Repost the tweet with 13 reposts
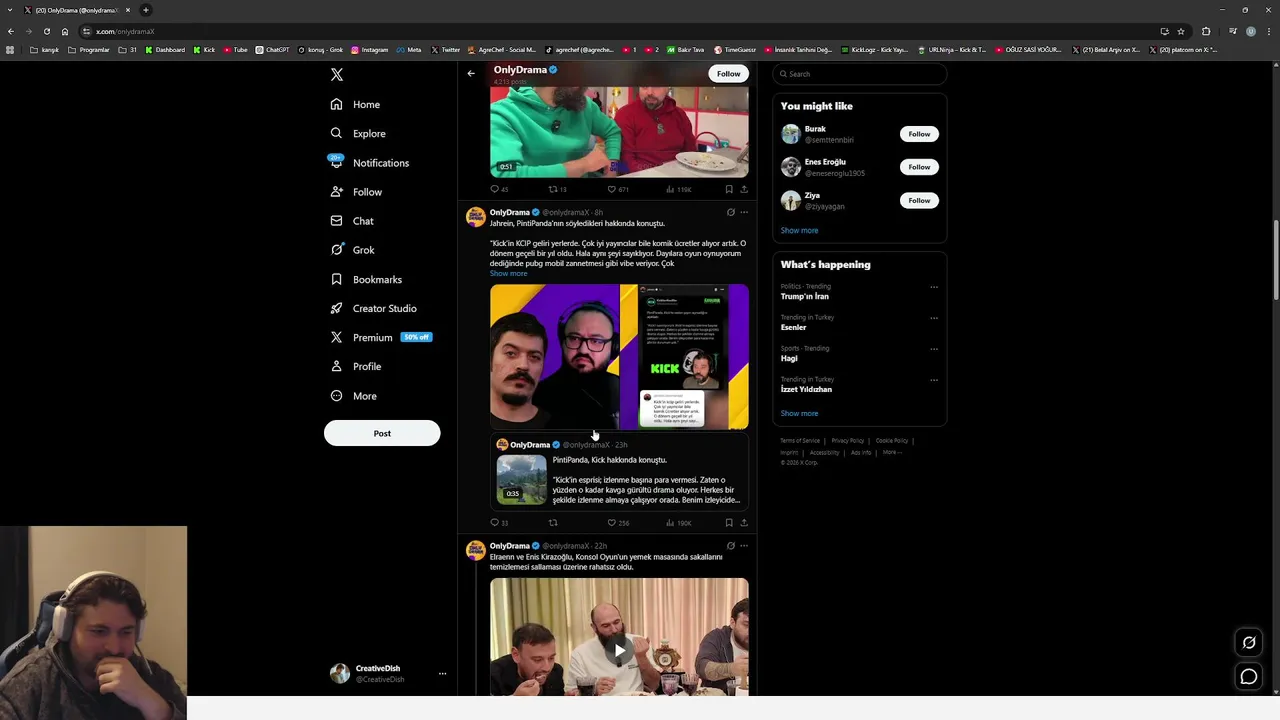Image resolution: width=1280 pixels, height=720 pixels. coord(557,189)
